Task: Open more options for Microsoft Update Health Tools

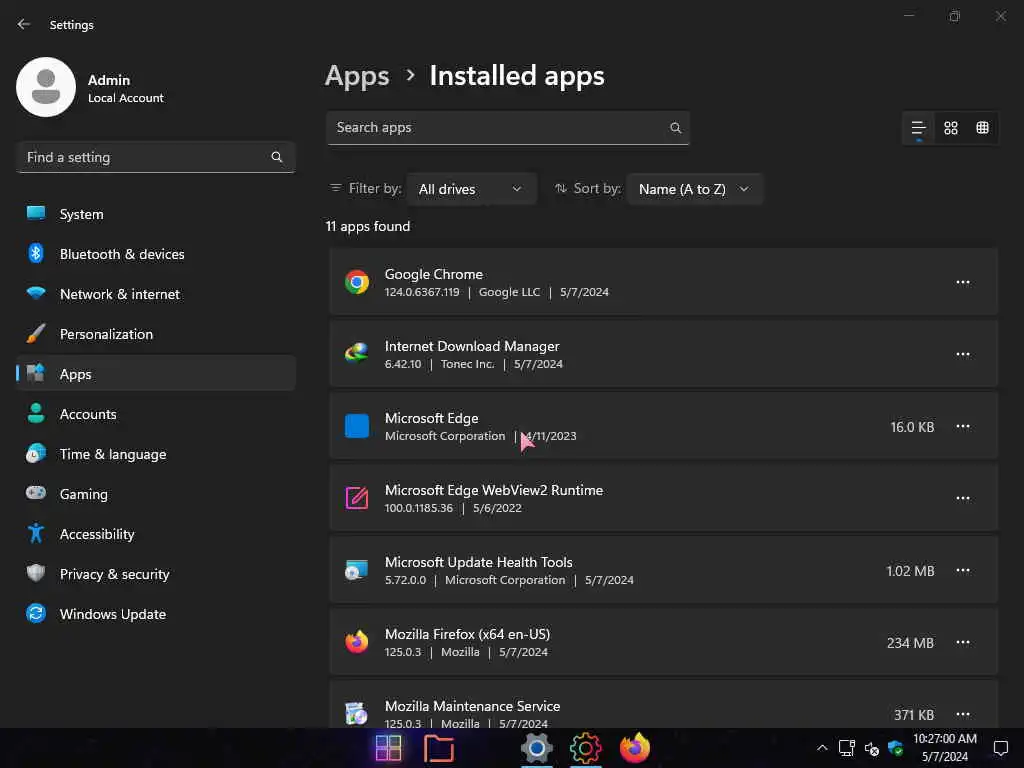Action: pyautogui.click(x=963, y=570)
